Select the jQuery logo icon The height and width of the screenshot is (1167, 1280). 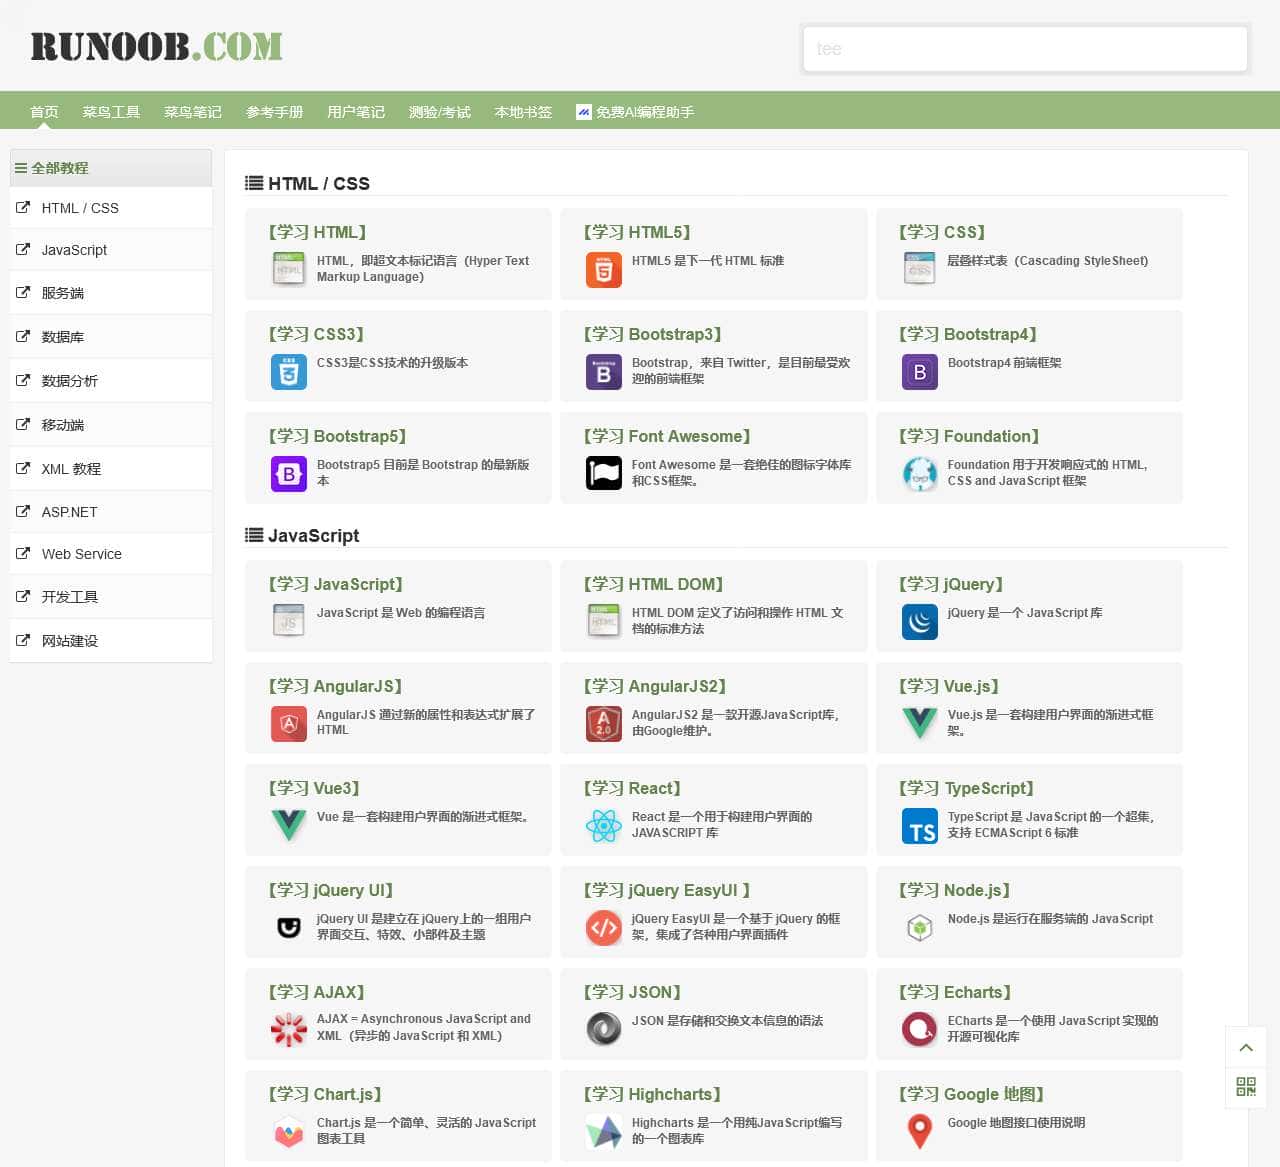919,622
